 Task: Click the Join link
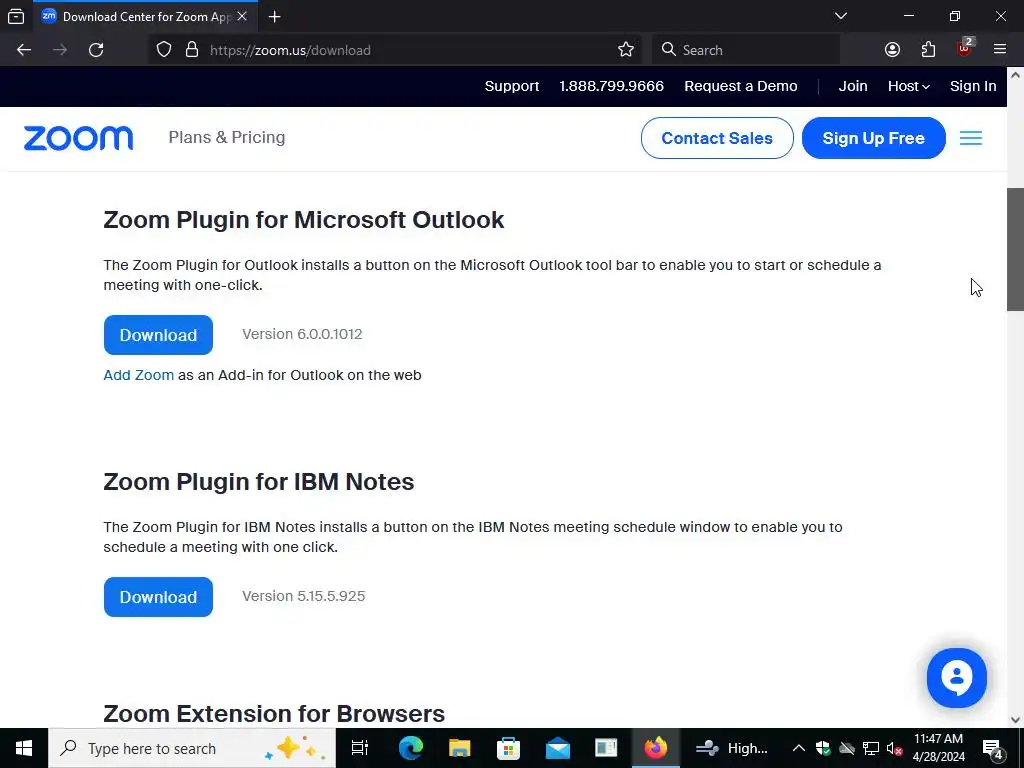853,86
